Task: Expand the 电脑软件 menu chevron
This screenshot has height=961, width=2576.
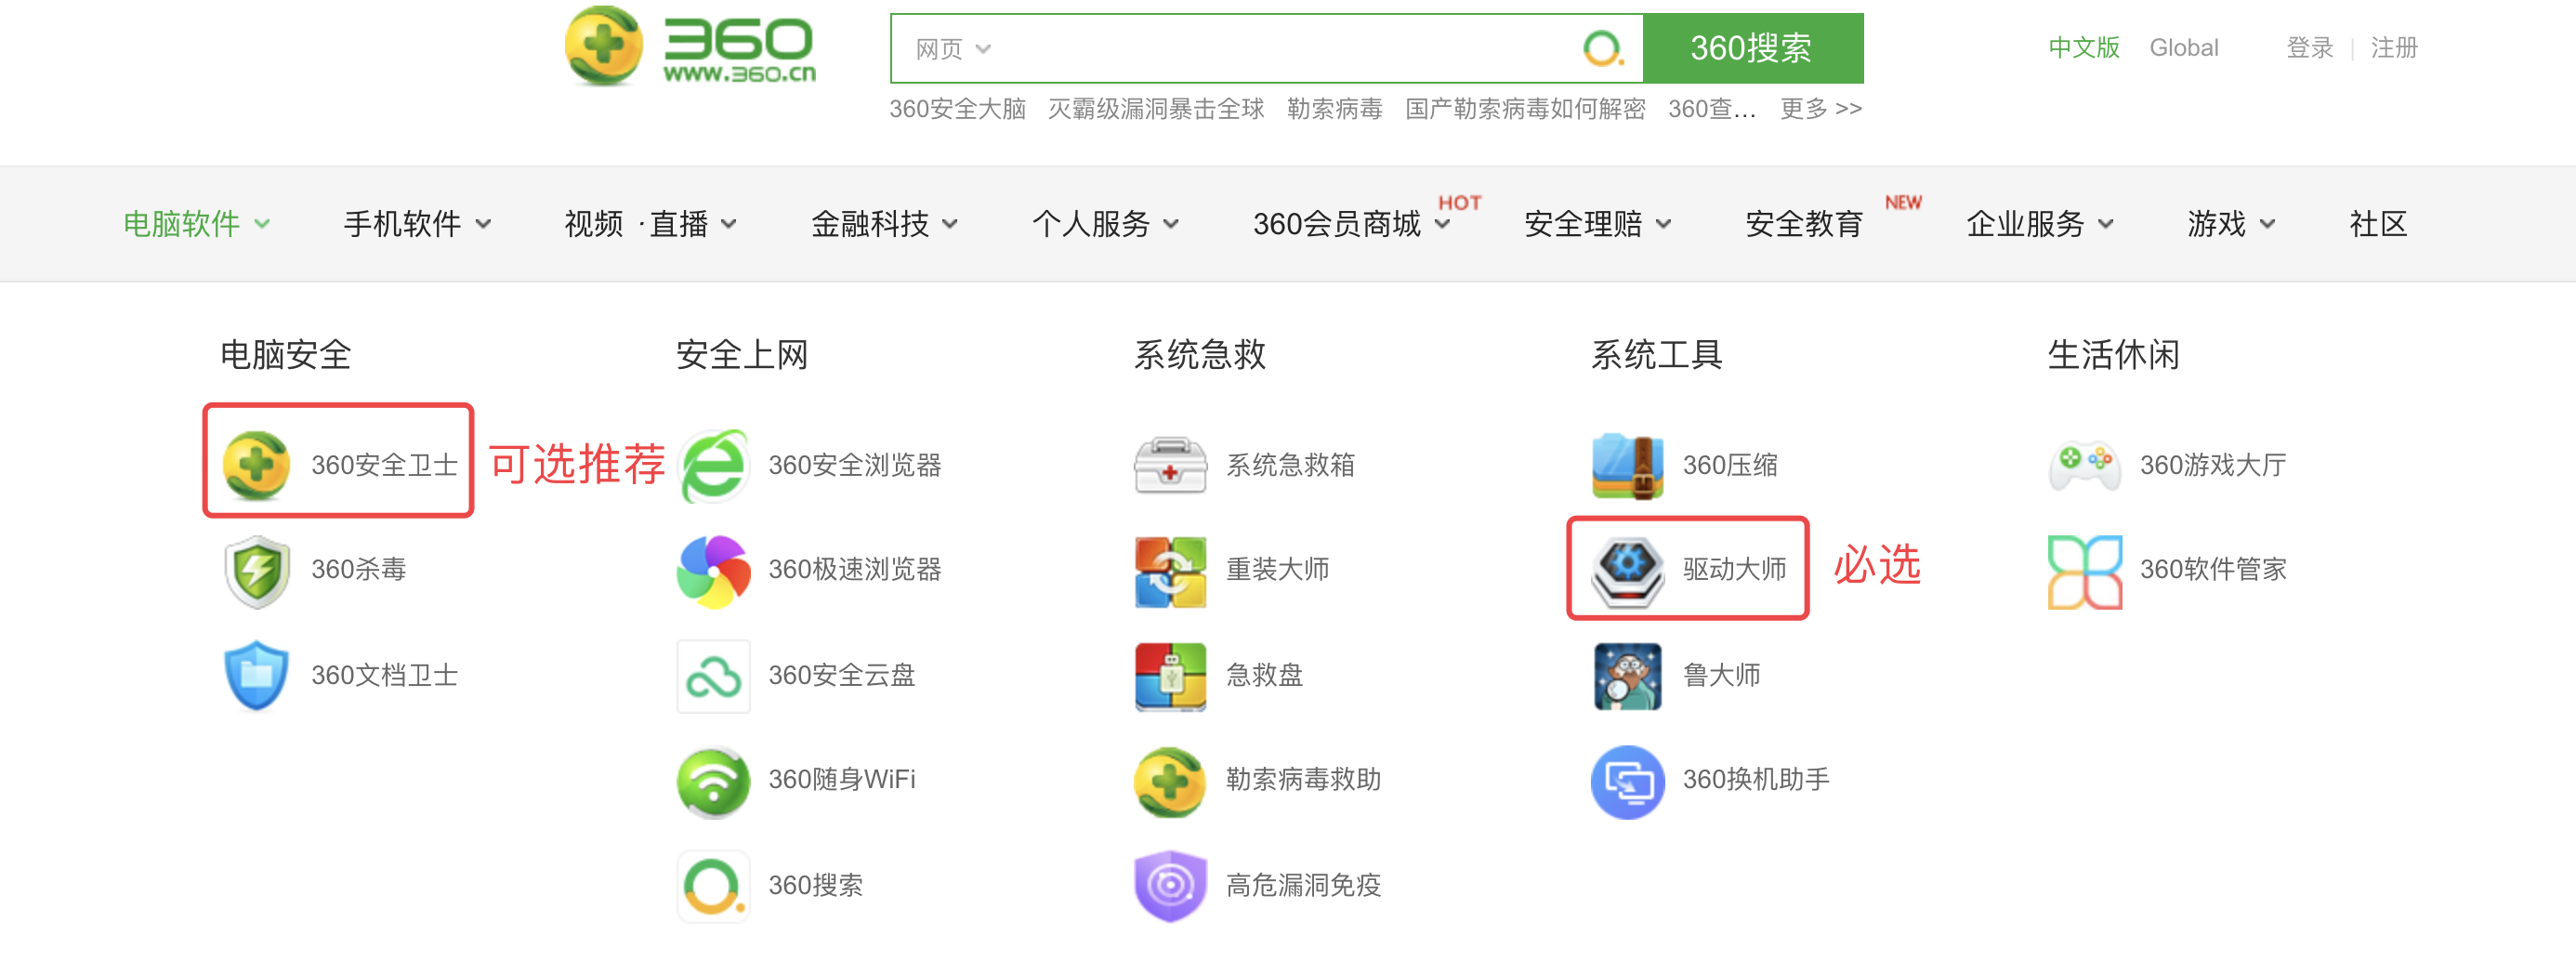Action: (262, 224)
